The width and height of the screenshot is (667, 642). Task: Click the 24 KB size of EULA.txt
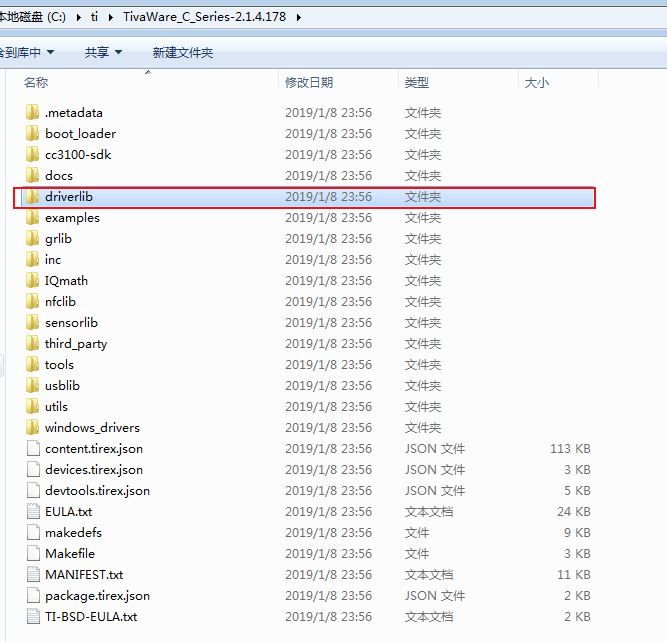tap(574, 511)
